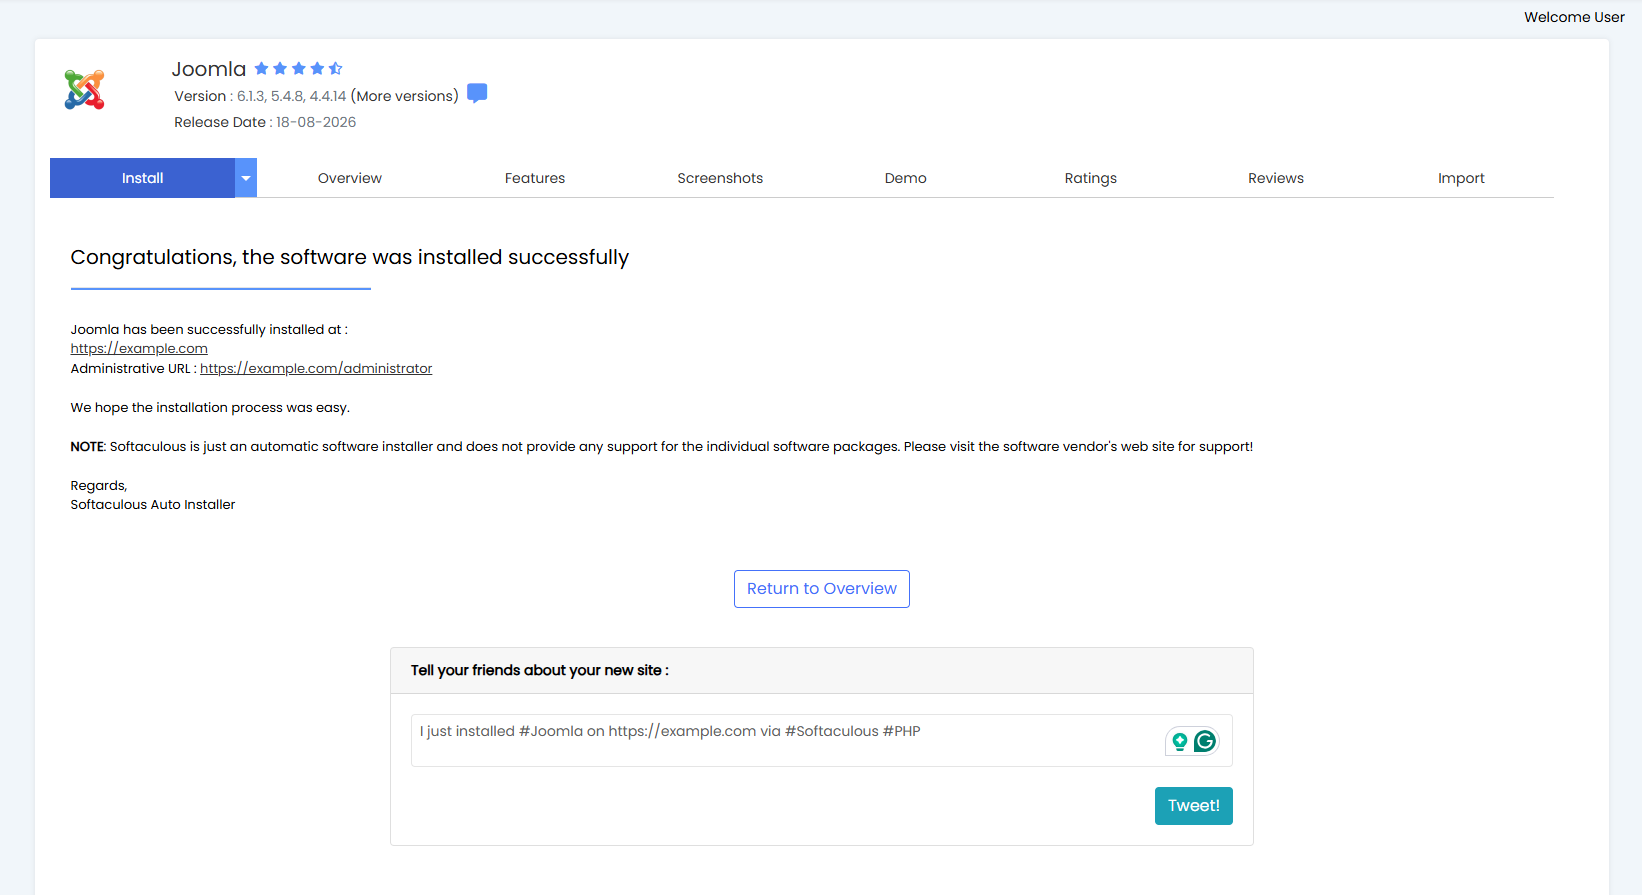Expand the Install button dropdown arrow
The height and width of the screenshot is (895, 1642).
click(x=246, y=178)
